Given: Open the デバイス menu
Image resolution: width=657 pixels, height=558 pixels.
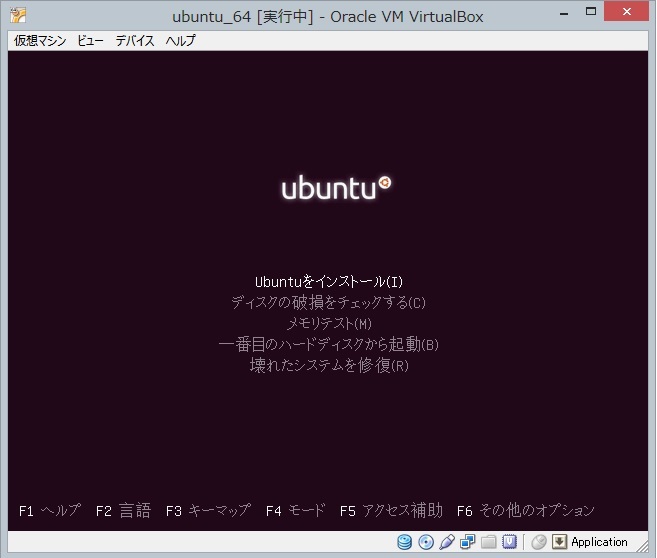Looking at the screenshot, I should point(135,41).
